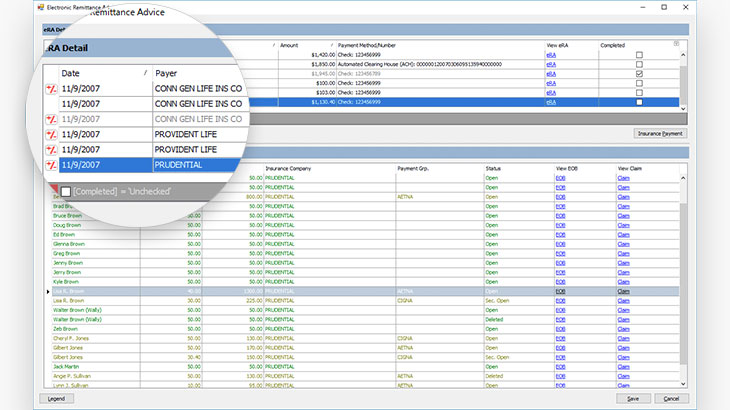Open the Legend button
The width and height of the screenshot is (730, 410).
coord(56,399)
